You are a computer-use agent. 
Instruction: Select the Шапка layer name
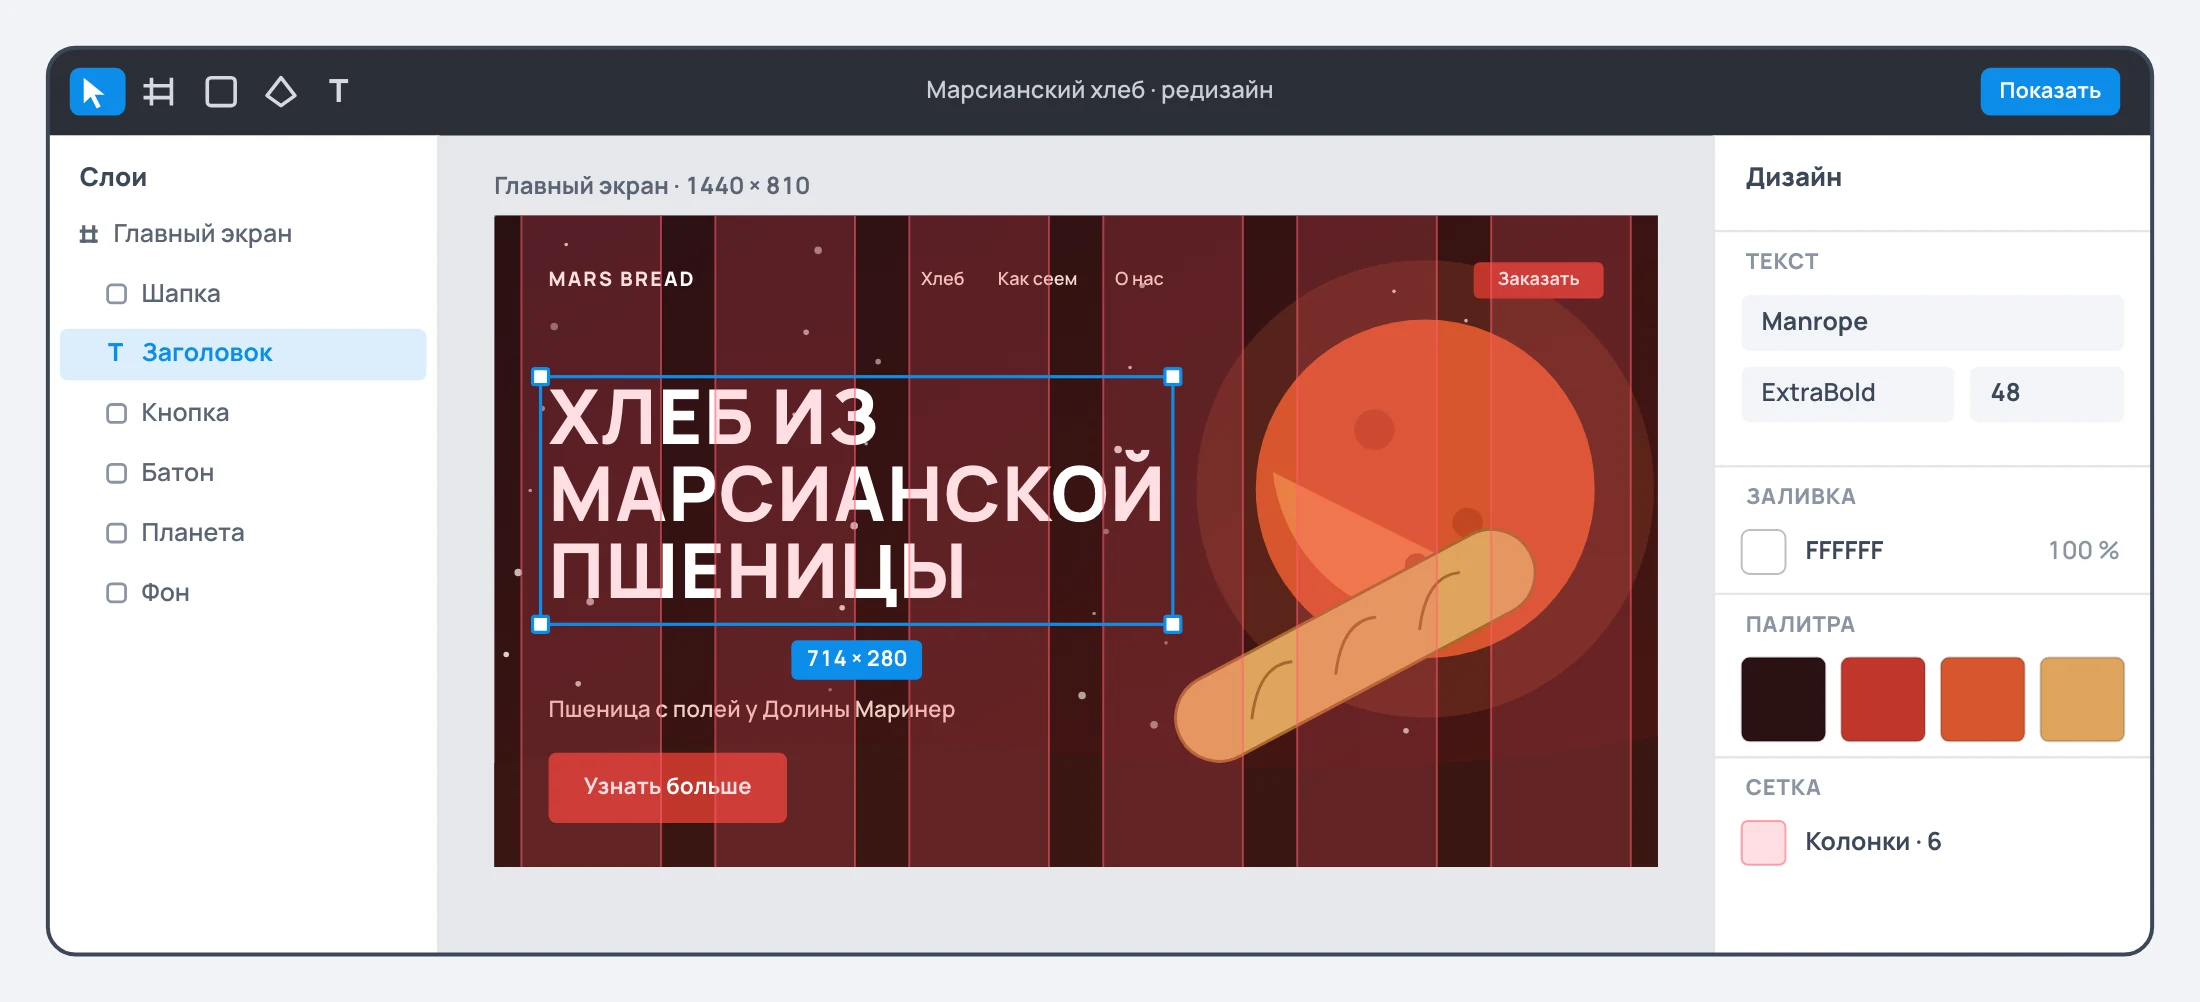tap(181, 293)
